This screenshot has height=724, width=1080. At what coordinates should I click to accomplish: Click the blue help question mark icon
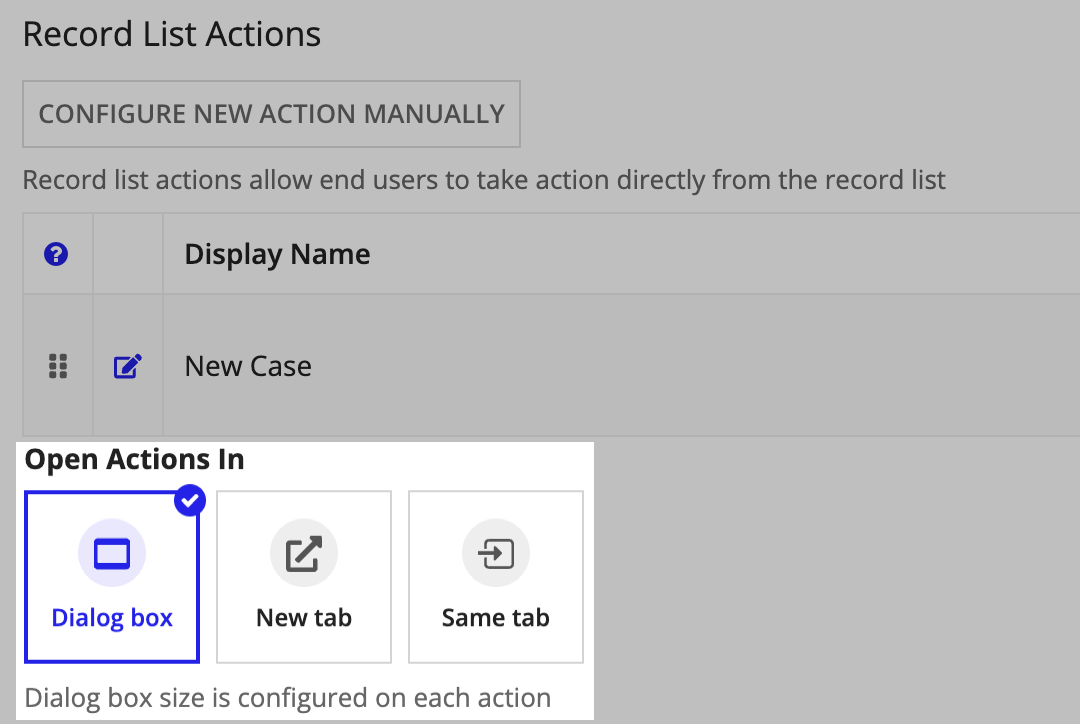56,254
